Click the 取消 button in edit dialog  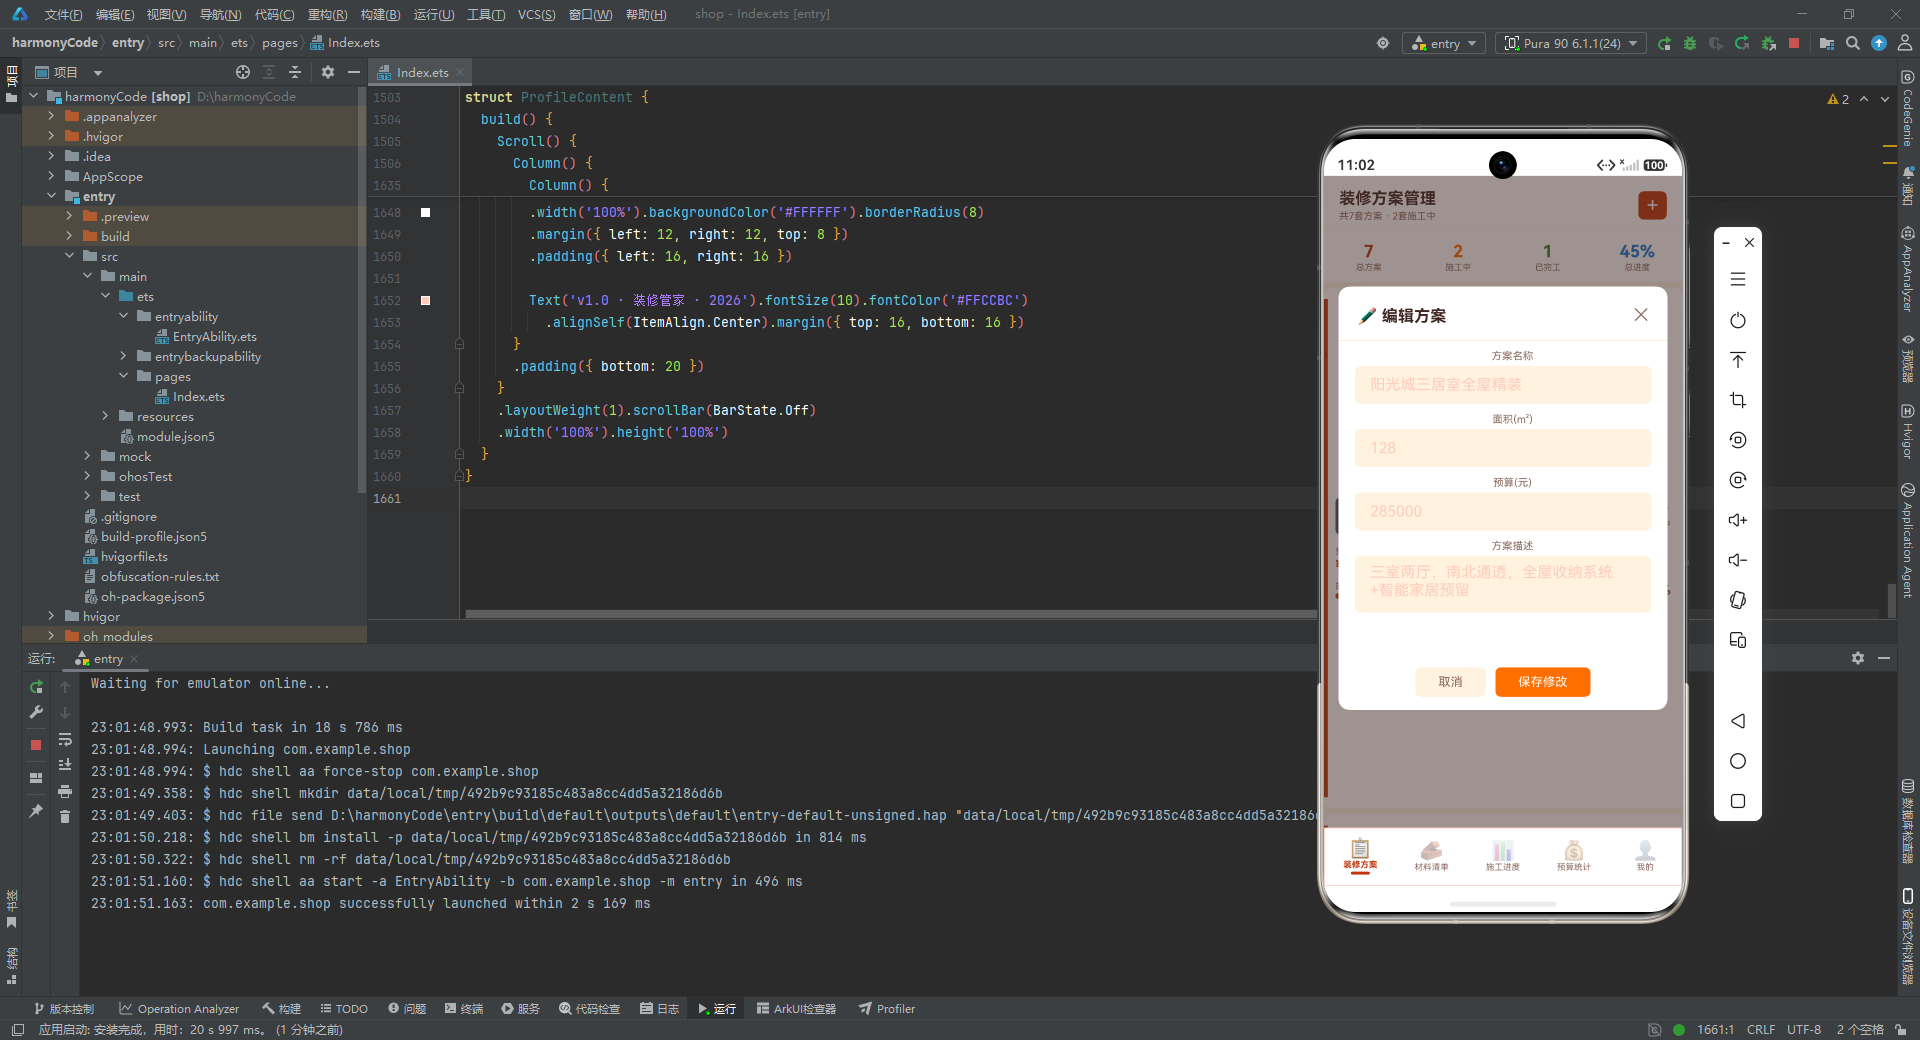pos(1450,681)
